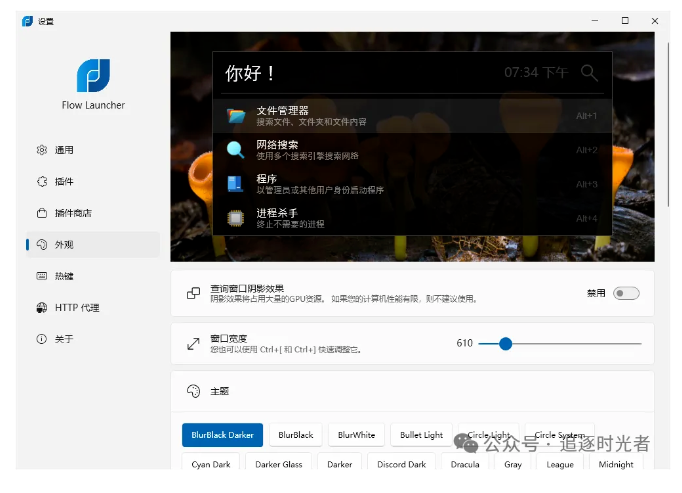
Task: Open the 热键 section
Action: [93, 276]
